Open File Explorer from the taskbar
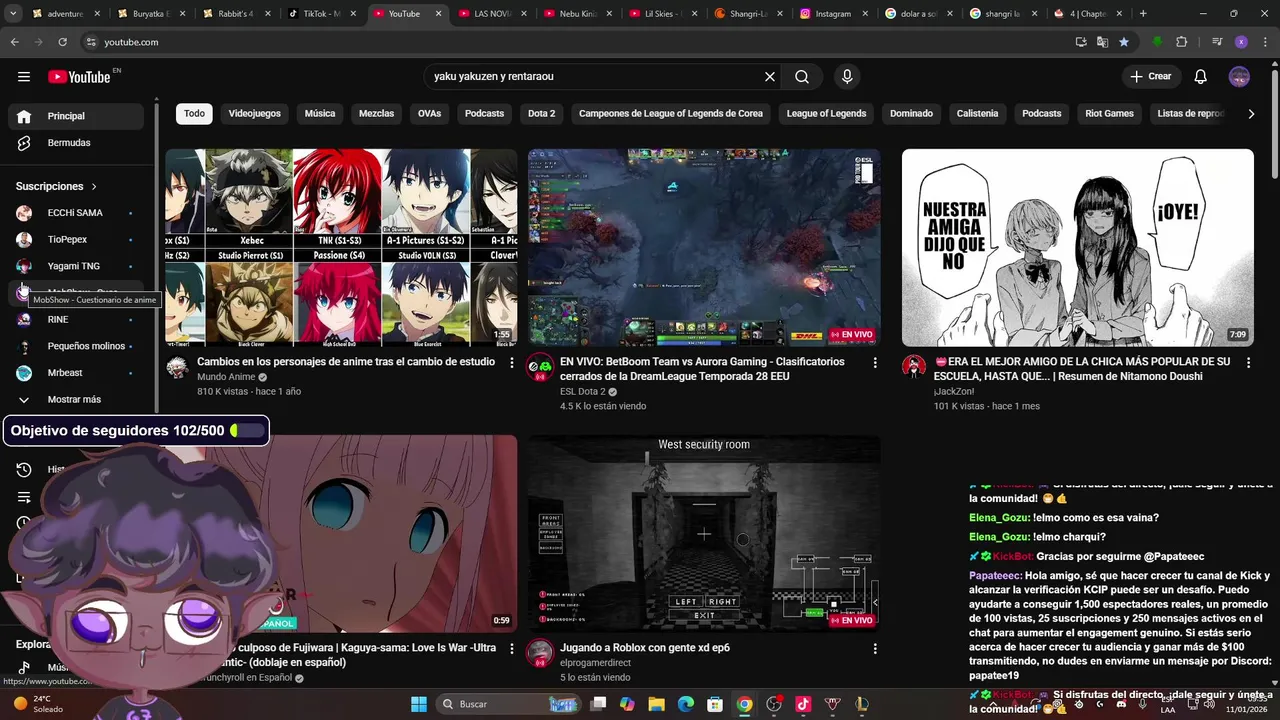 click(x=657, y=704)
